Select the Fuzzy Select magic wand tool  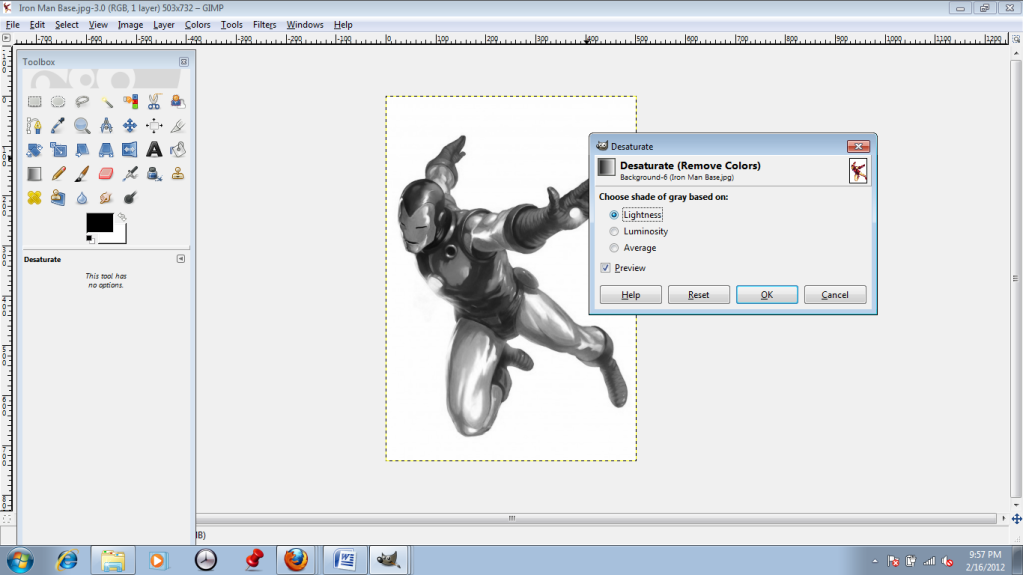pos(106,101)
